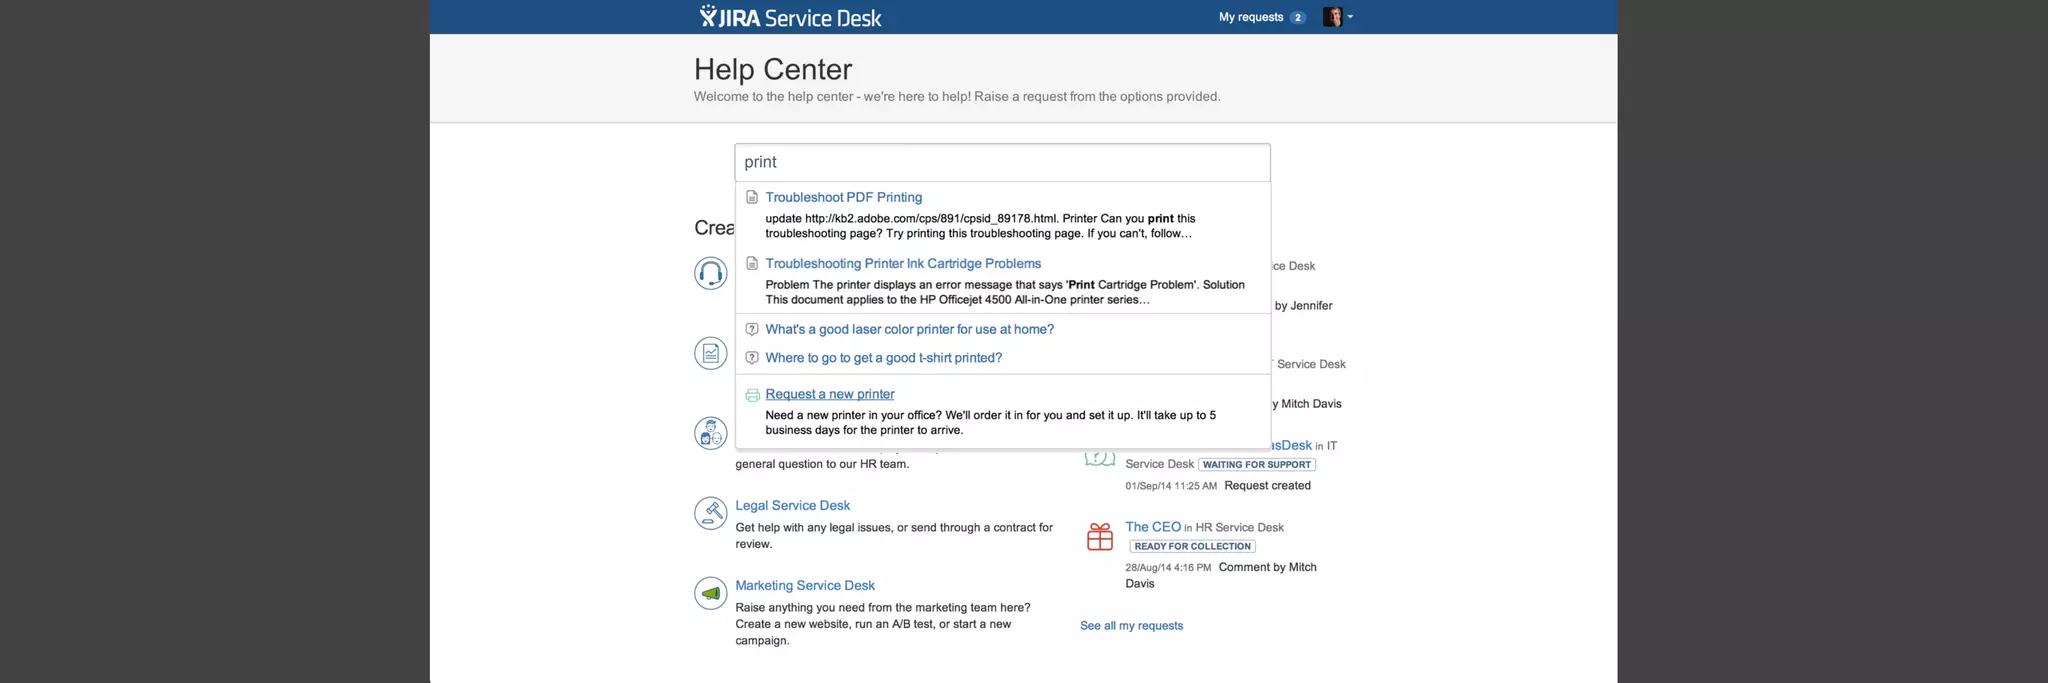Screen dimensions: 2048x683
Task: Open the user avatar dropdown menu
Action: point(1337,17)
